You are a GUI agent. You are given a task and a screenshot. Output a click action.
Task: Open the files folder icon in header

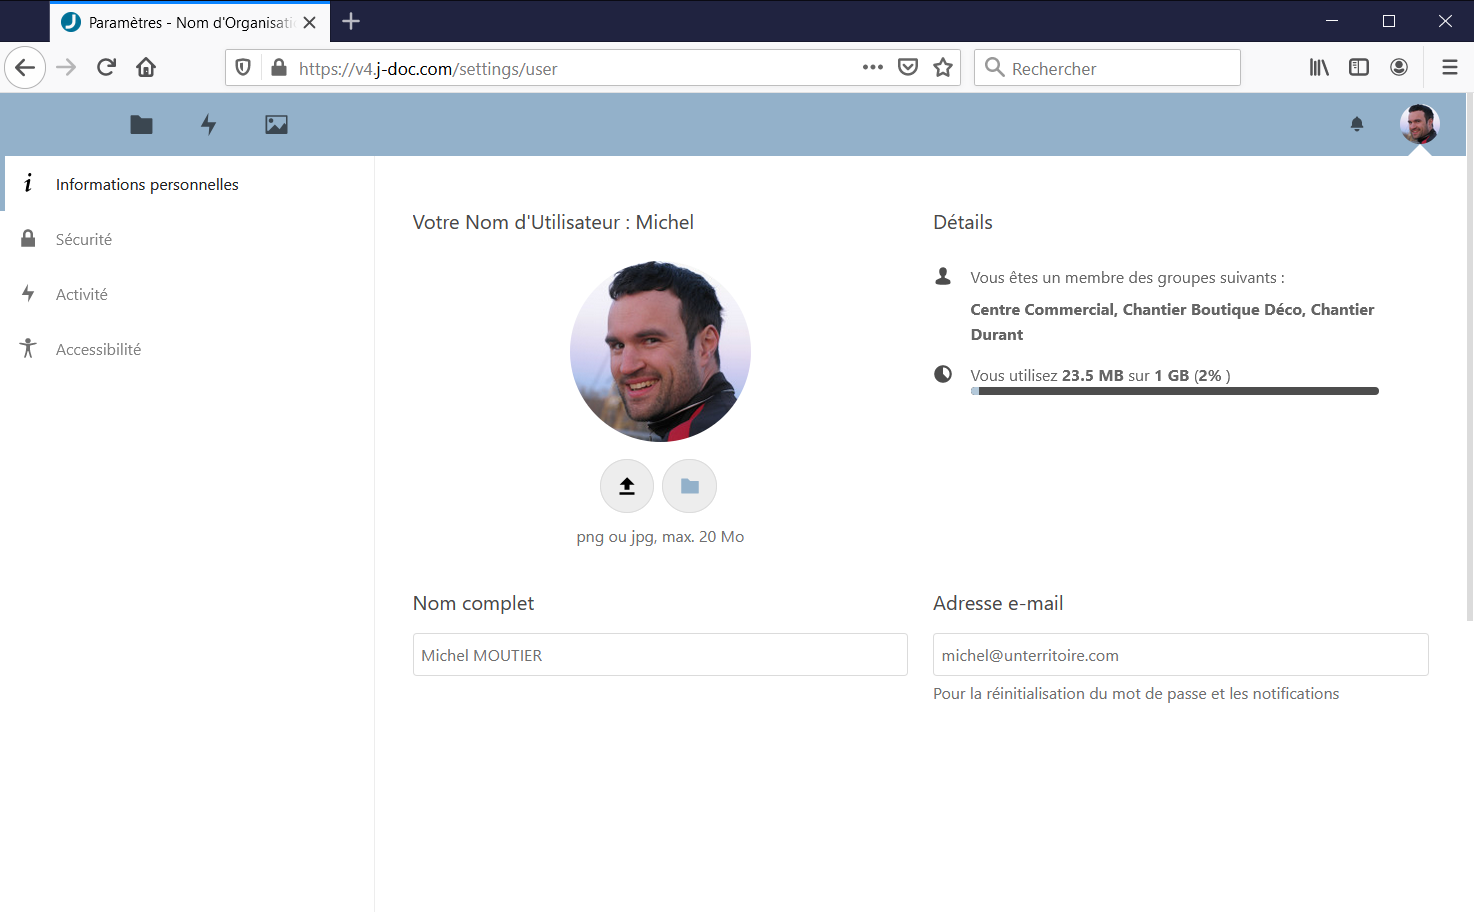pyautogui.click(x=141, y=124)
